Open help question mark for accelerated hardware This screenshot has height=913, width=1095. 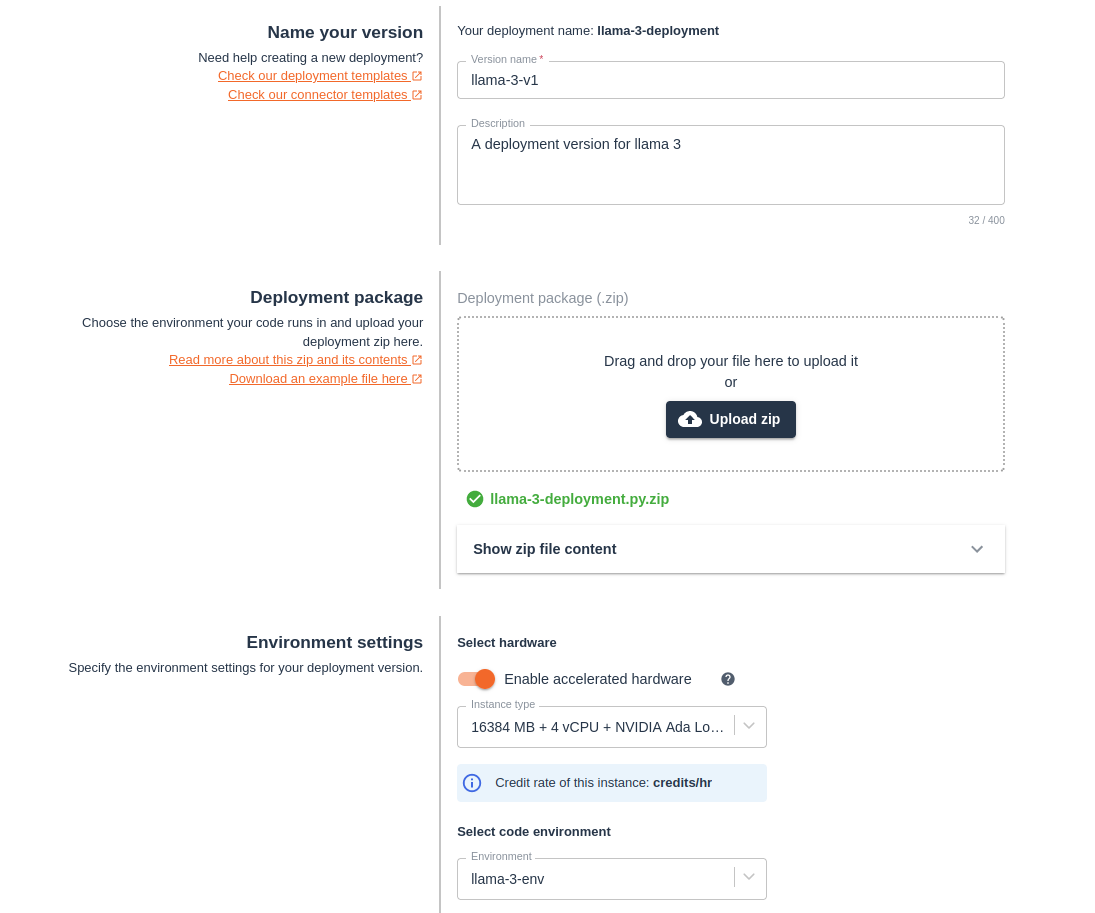click(x=728, y=679)
